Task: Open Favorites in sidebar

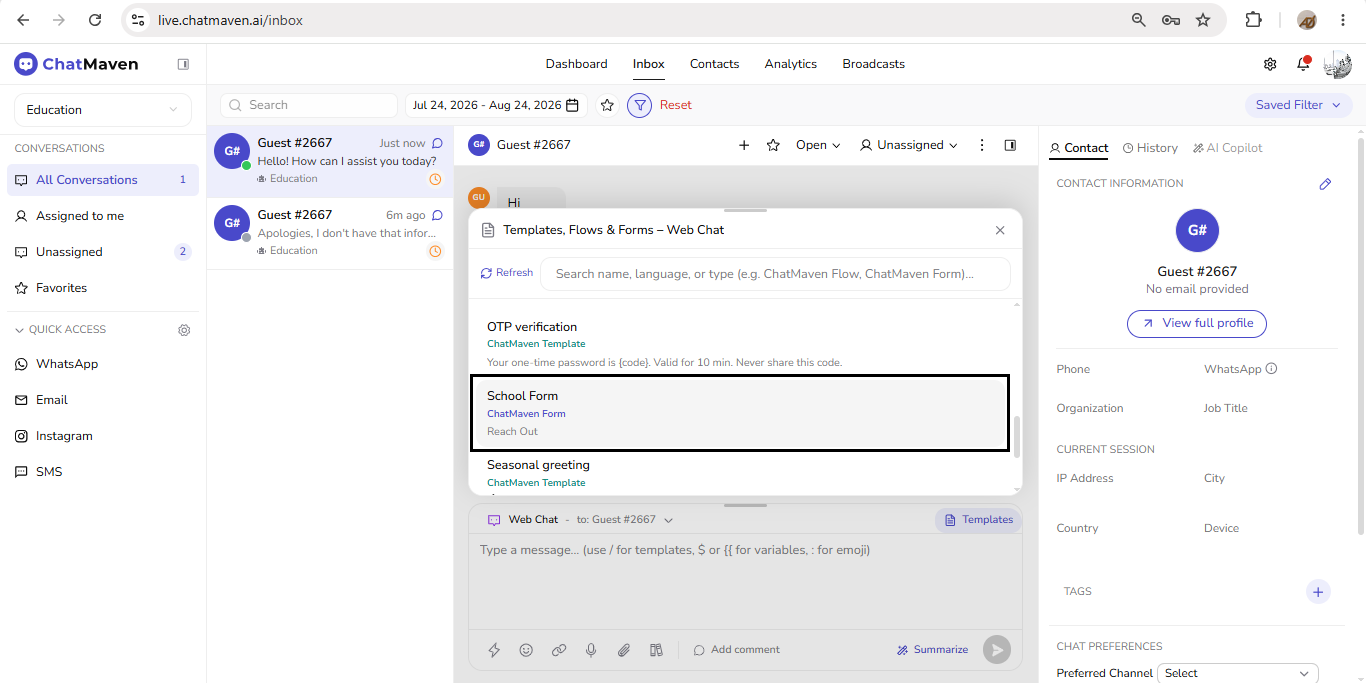Action: click(x=103, y=288)
